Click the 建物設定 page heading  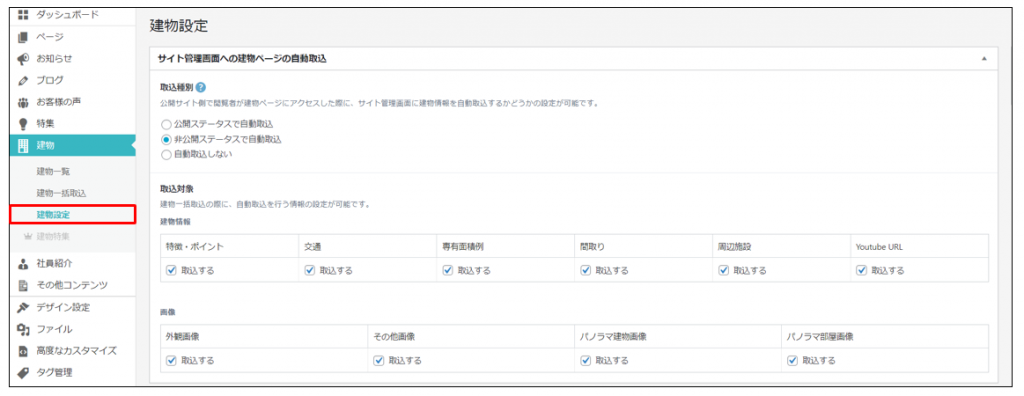(179, 26)
